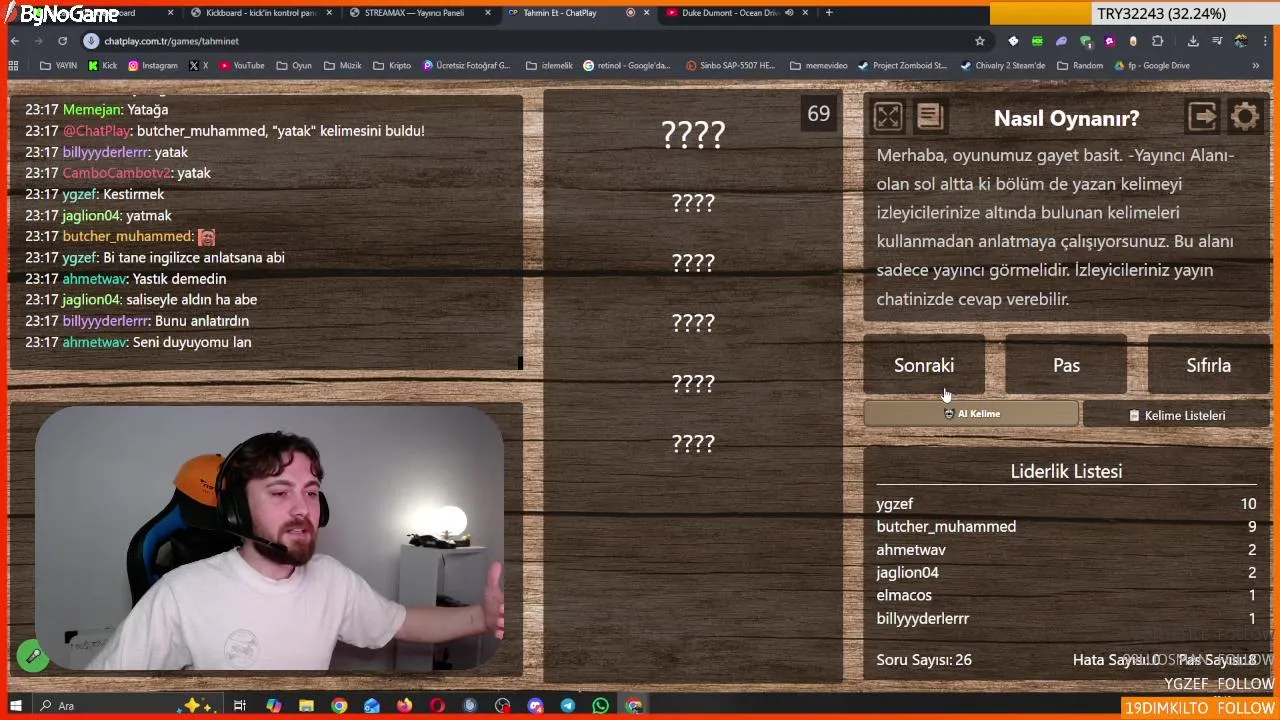Click the top large ???? hidden word

click(693, 134)
